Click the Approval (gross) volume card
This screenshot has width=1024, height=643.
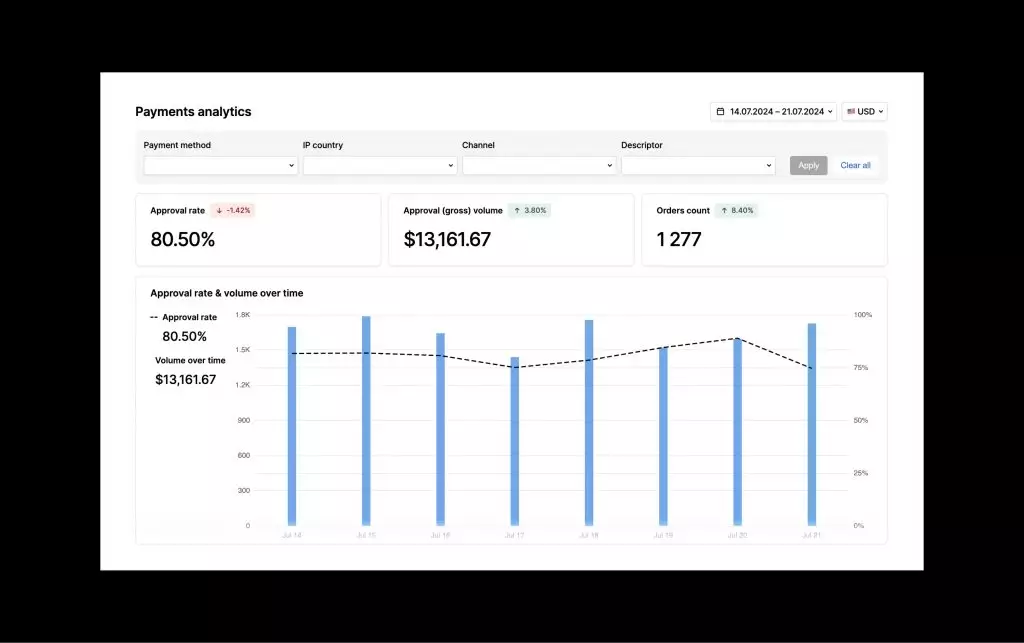(x=511, y=230)
